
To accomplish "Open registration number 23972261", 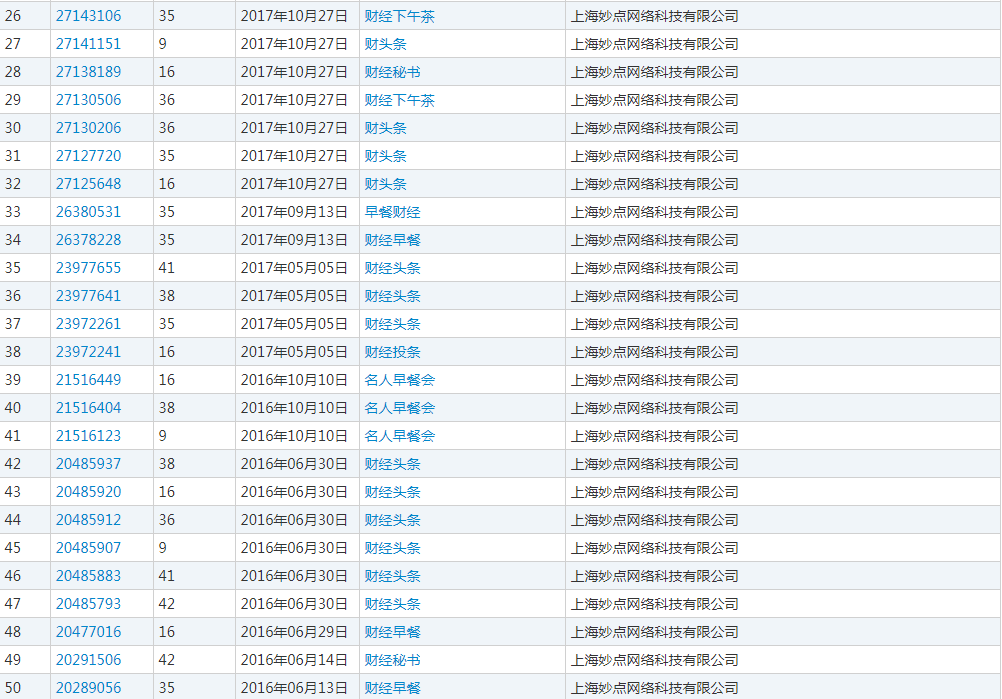I will click(88, 324).
